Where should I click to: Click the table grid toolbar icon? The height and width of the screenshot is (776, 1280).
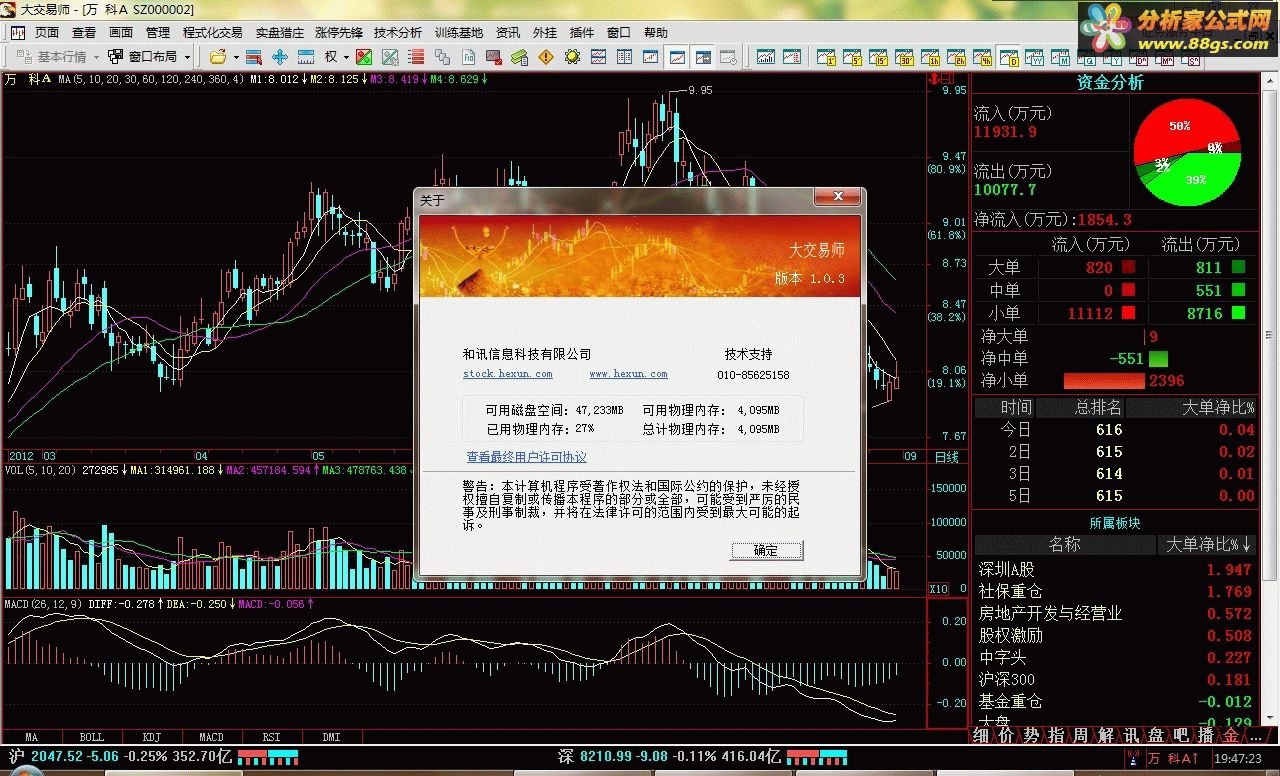[x=624, y=57]
